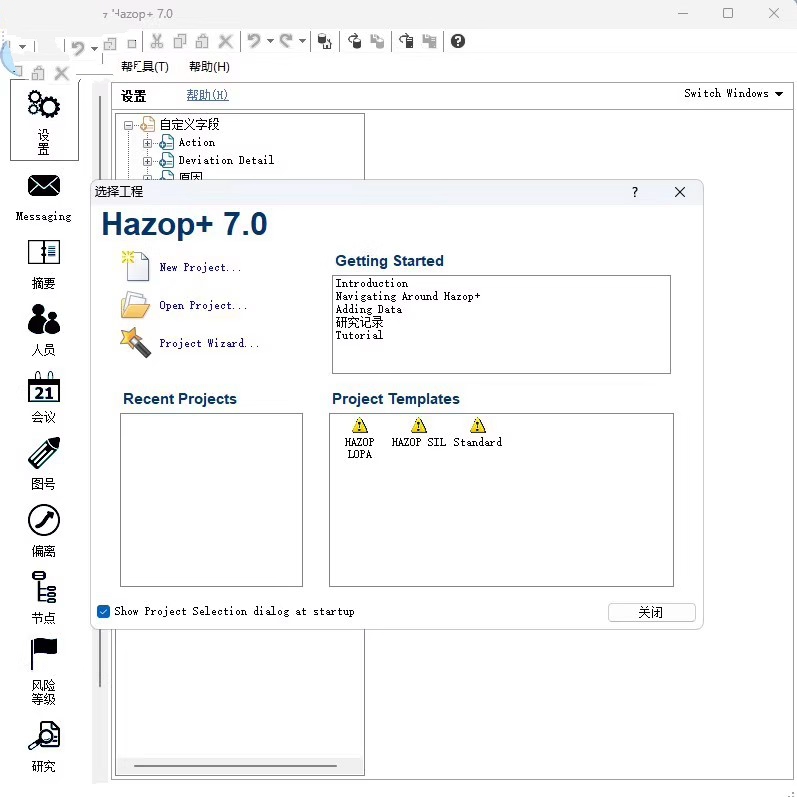Image resolution: width=797 pixels, height=797 pixels.
Task: Select the Action tree item
Action: coord(197,142)
